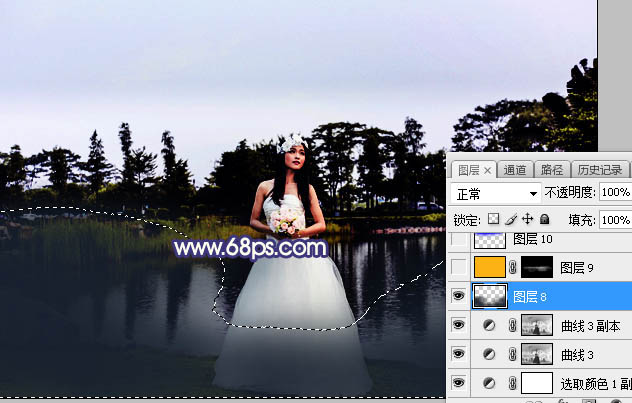The width and height of the screenshot is (632, 403).
Task: Click the 曲线 3 副本 mask thumbnail
Action: tap(537, 325)
